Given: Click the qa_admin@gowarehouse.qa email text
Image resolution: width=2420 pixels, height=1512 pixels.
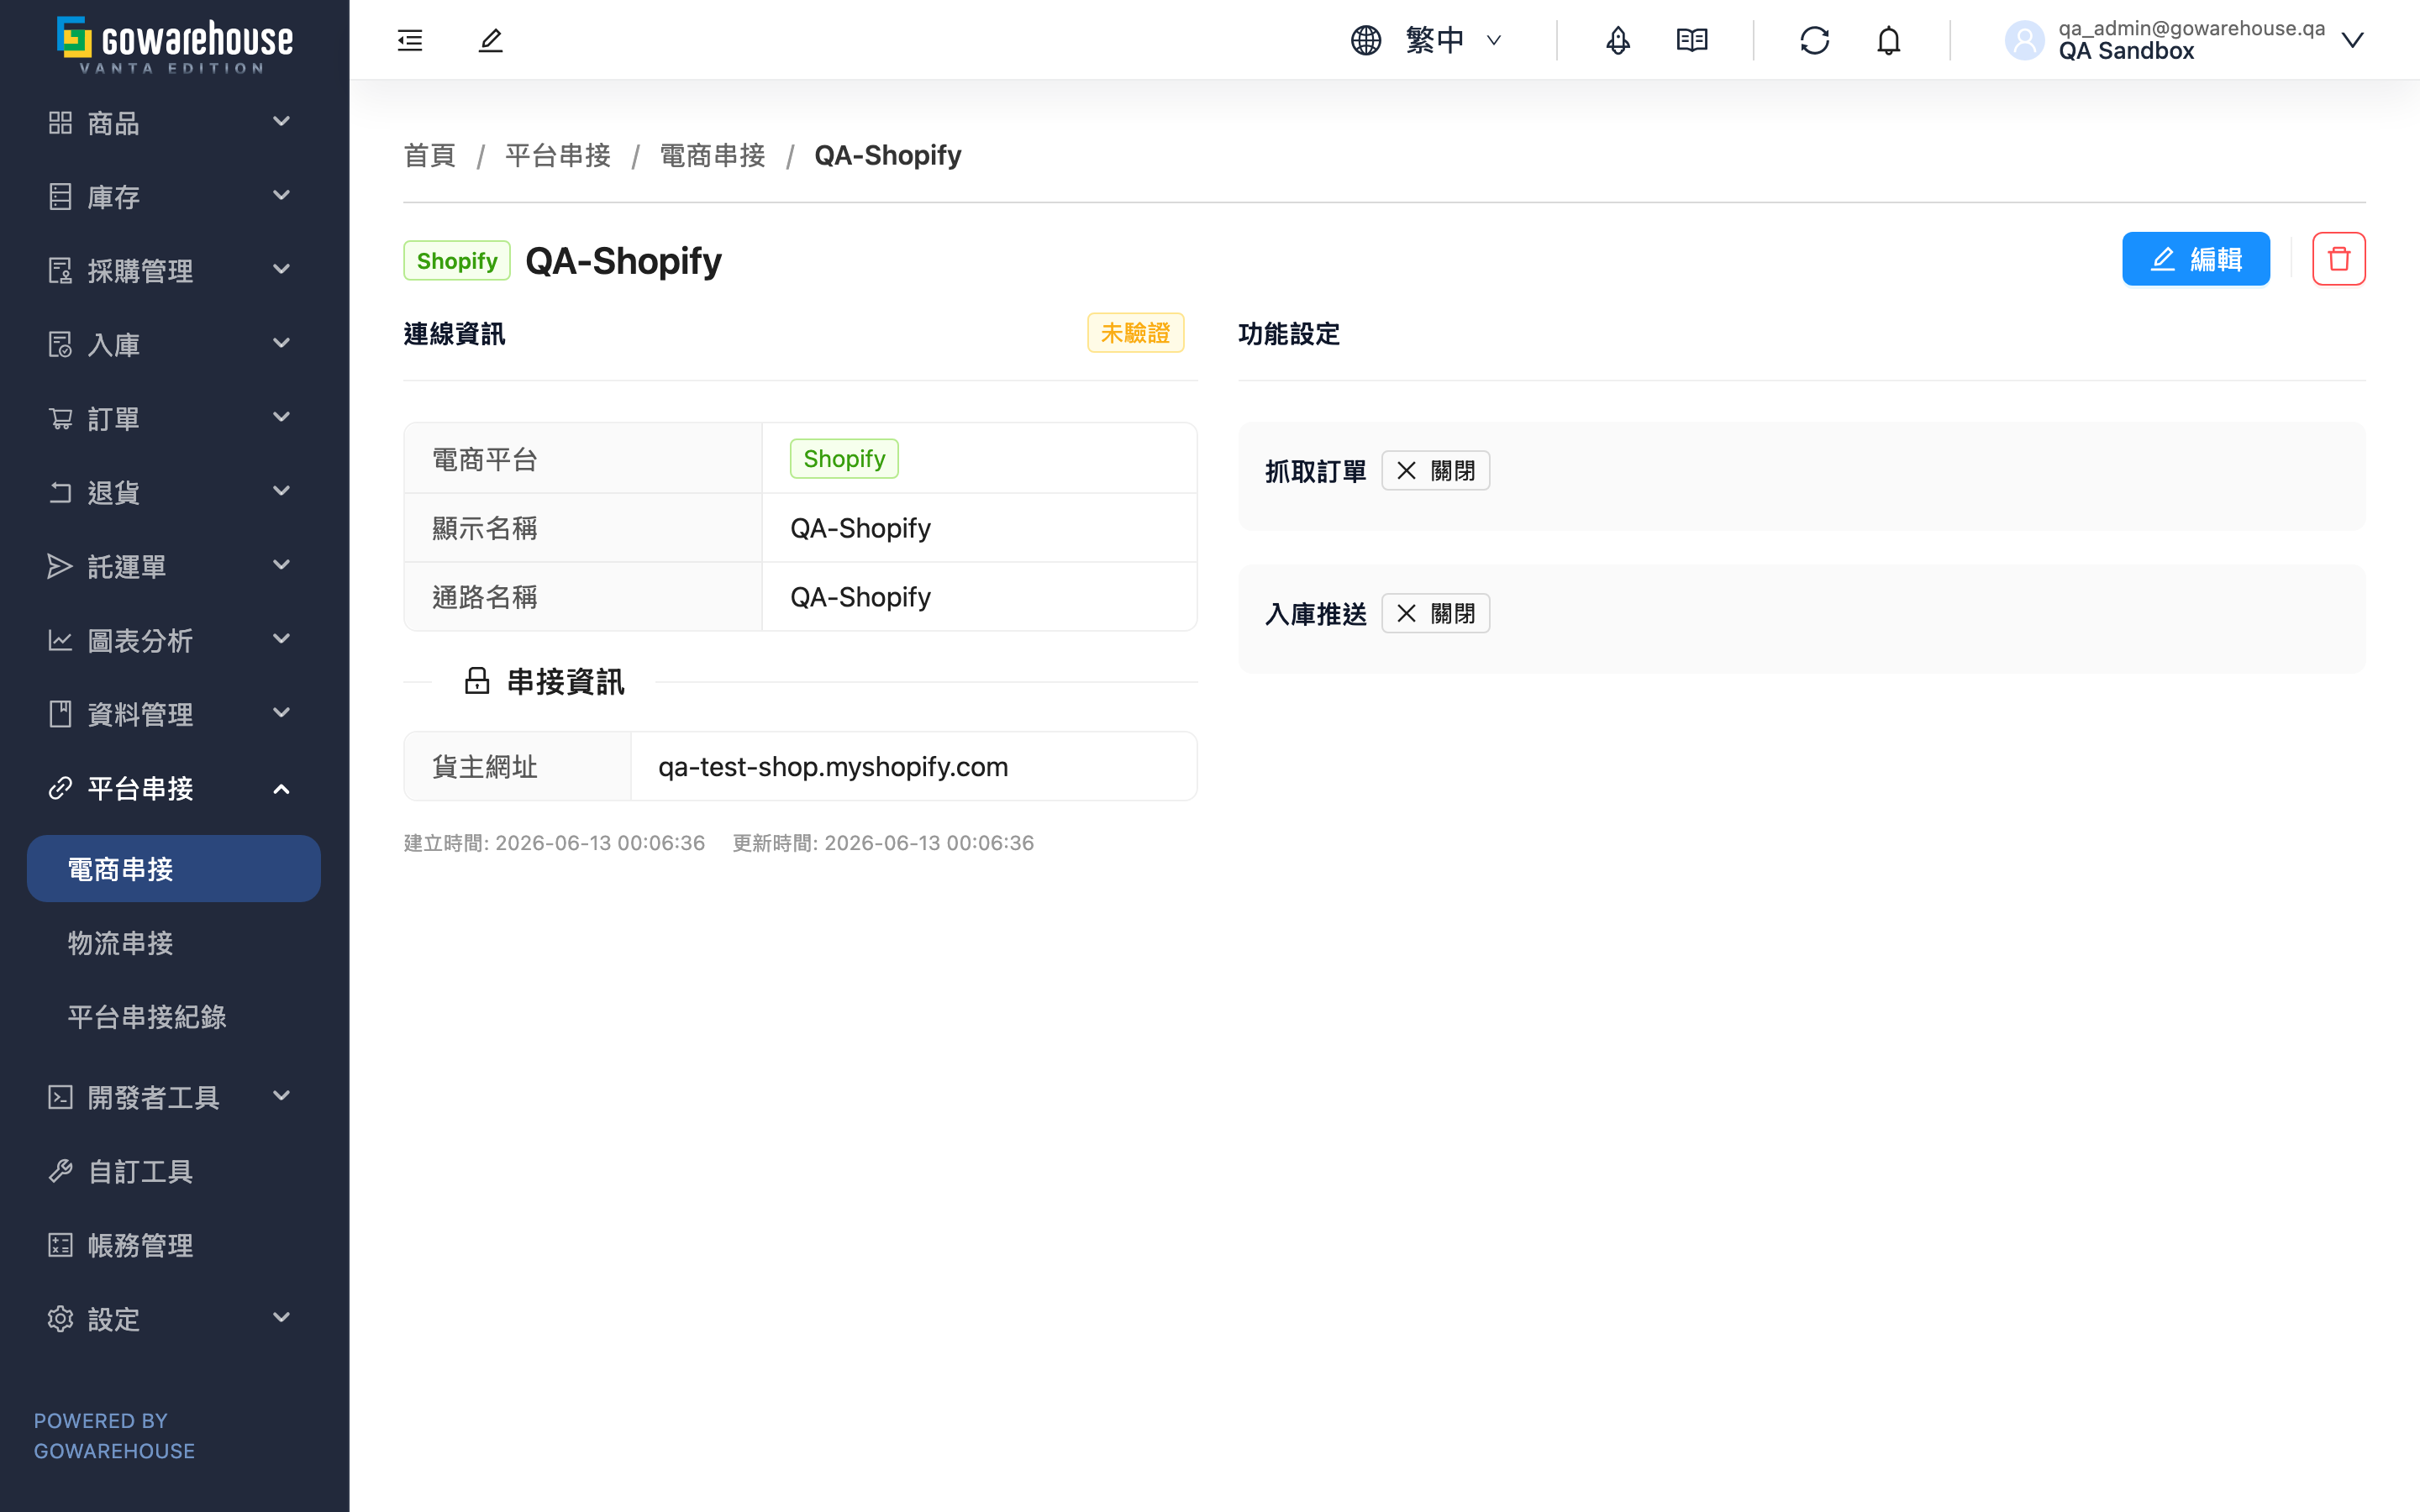Looking at the screenshot, I should (2191, 28).
